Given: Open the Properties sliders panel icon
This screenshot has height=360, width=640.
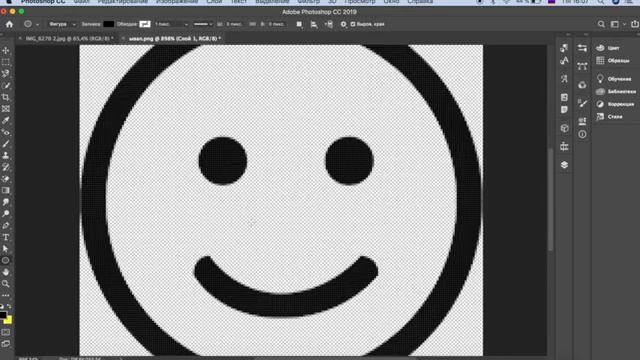Looking at the screenshot, I should (x=582, y=48).
